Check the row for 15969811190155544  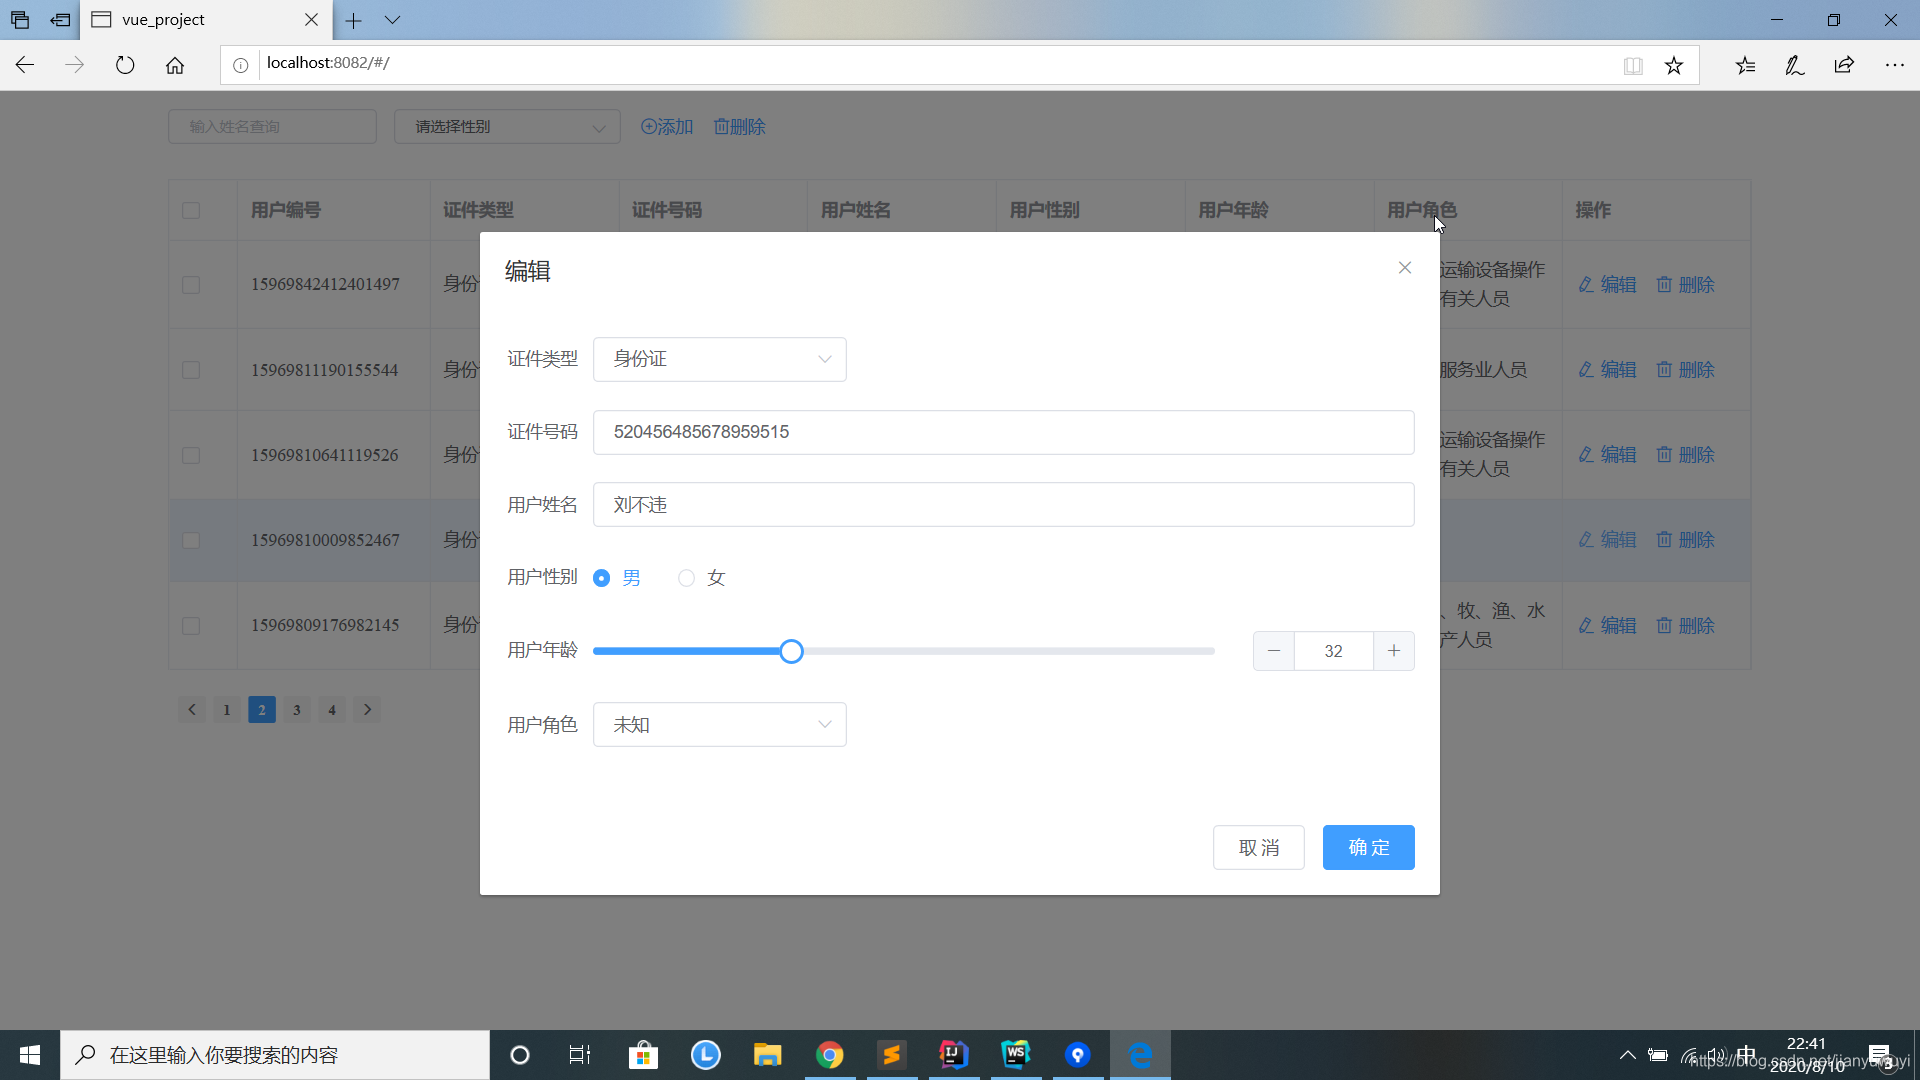191,370
